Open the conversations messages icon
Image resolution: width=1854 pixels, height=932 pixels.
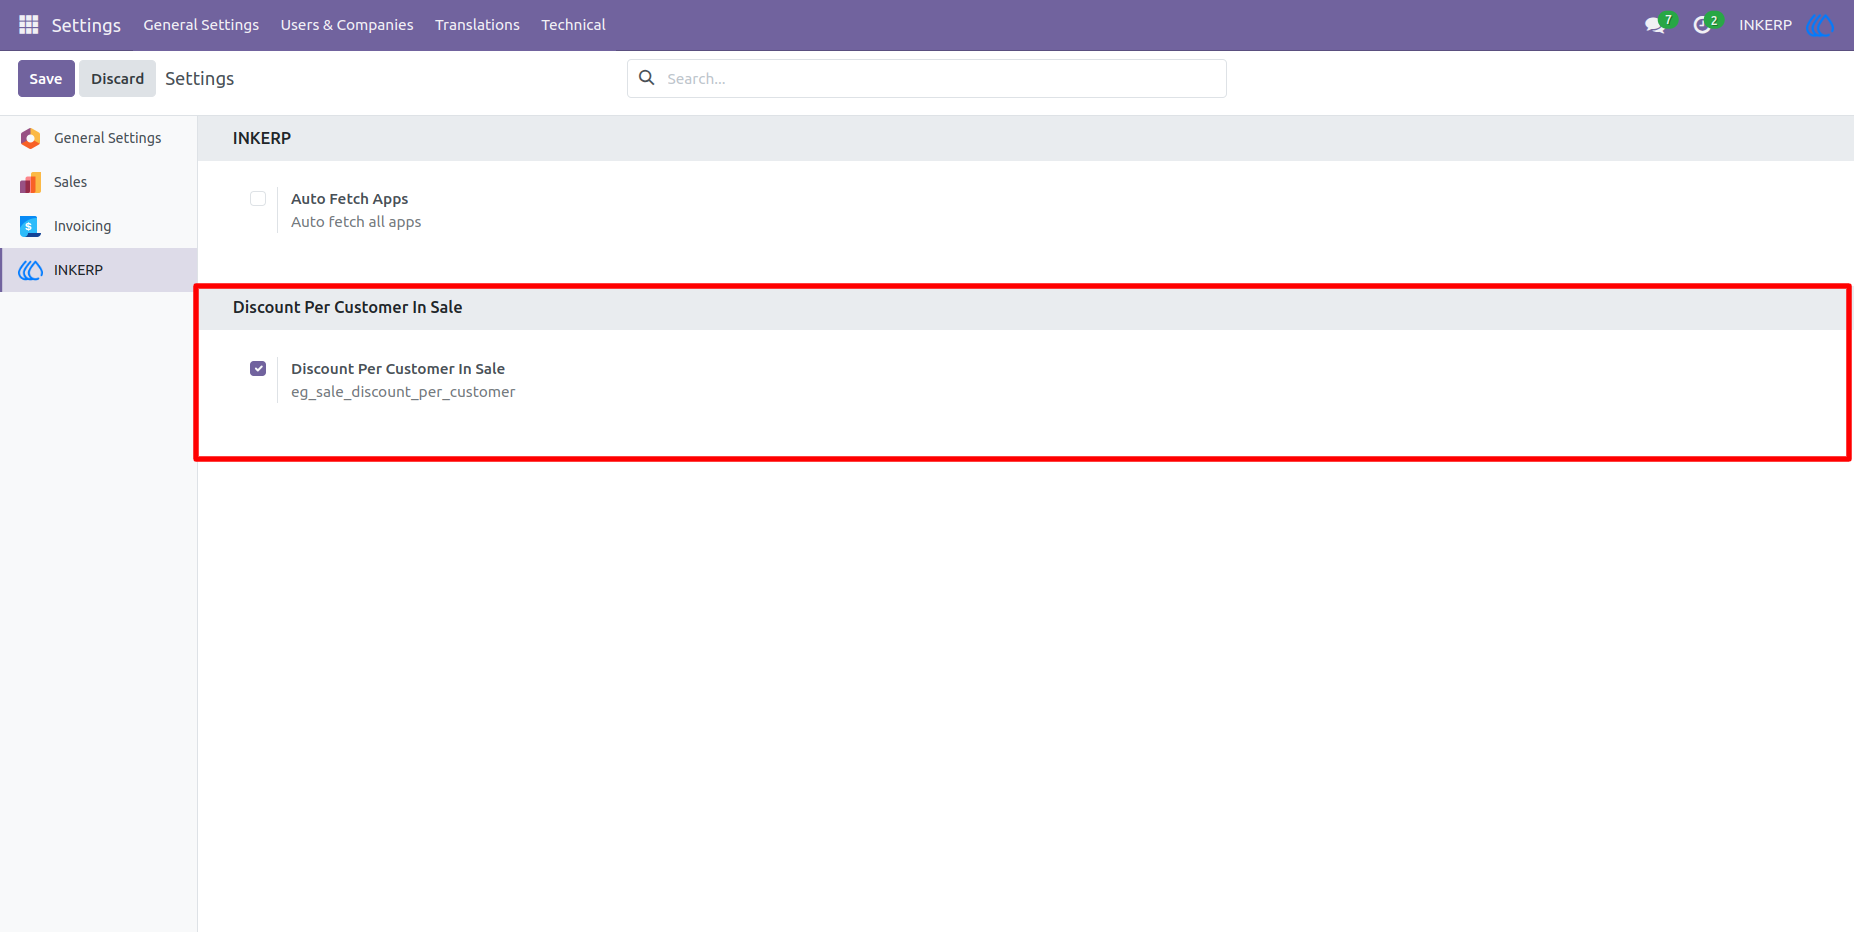1655,25
